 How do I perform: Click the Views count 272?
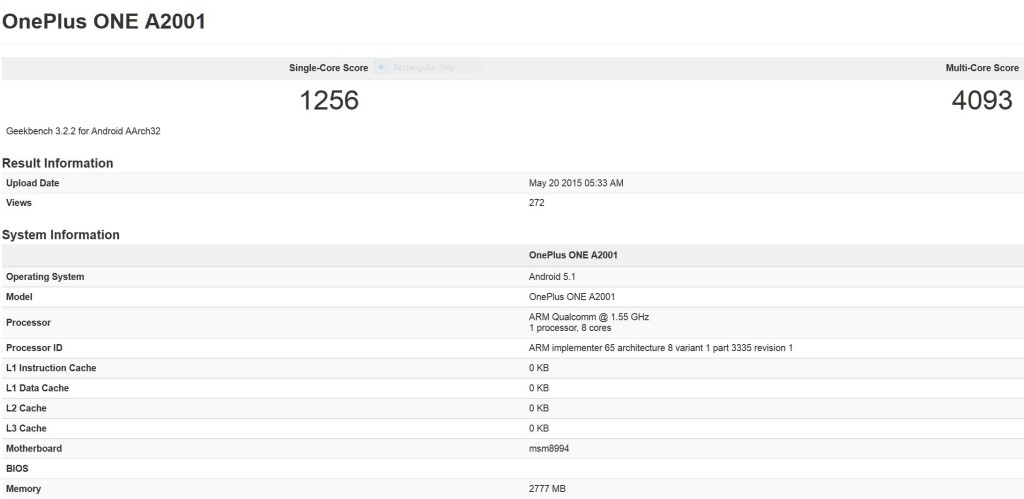(x=536, y=202)
